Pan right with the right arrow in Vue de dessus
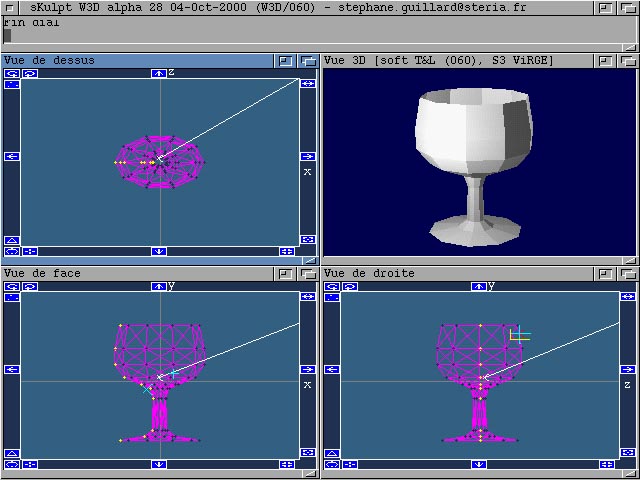 click(x=308, y=156)
